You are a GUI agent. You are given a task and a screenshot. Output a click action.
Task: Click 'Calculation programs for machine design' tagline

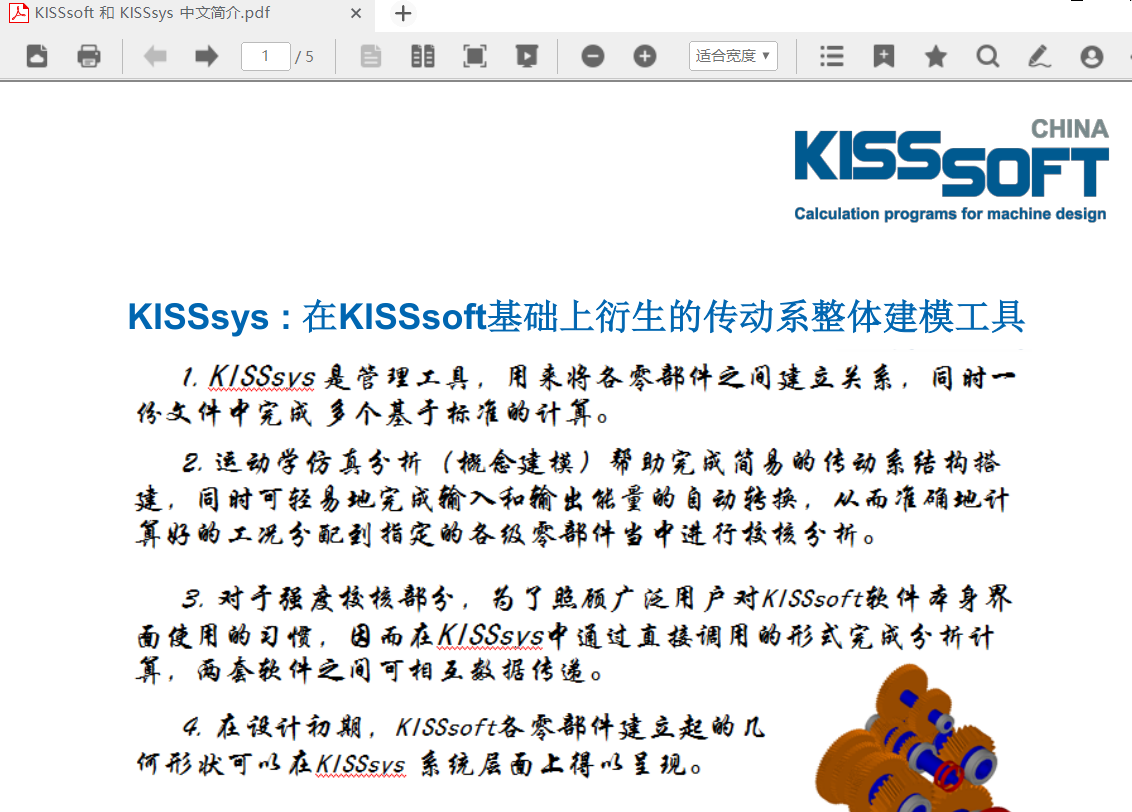point(950,214)
